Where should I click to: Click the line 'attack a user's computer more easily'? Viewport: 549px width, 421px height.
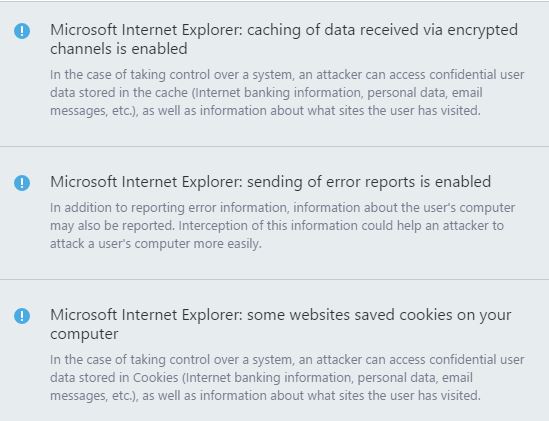156,243
